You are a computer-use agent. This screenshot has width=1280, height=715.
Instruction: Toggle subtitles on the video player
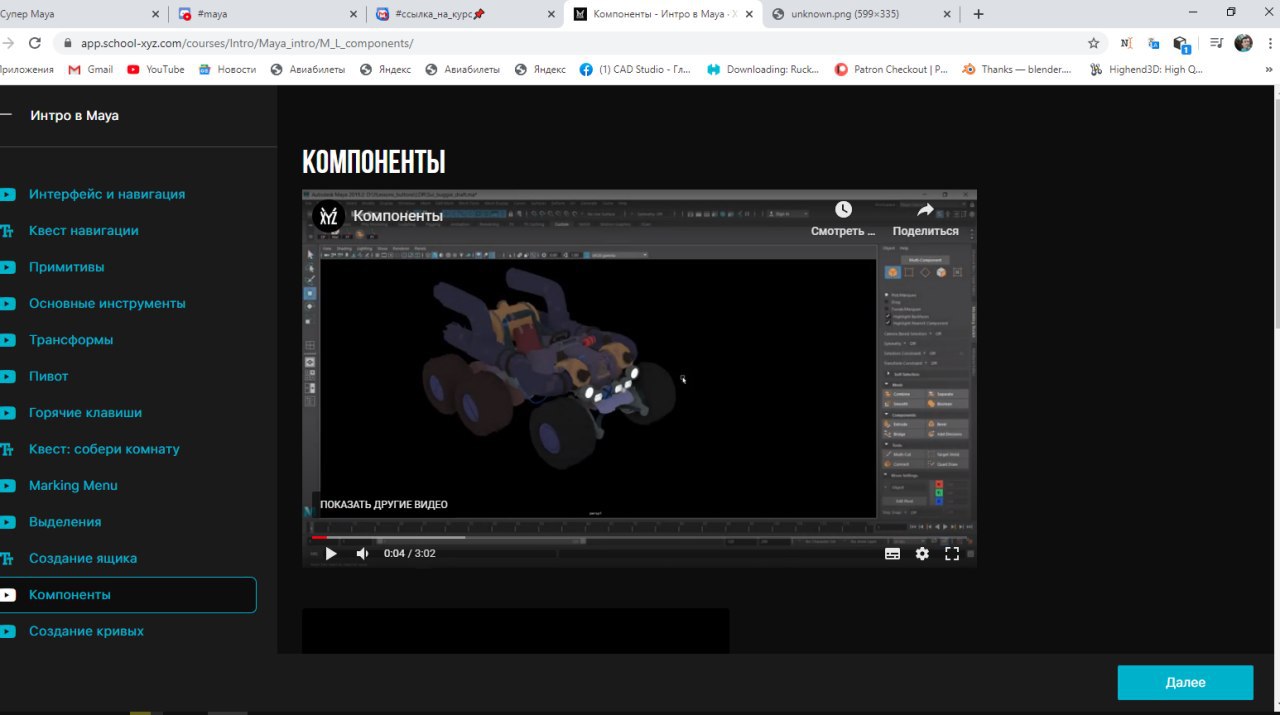click(892, 553)
